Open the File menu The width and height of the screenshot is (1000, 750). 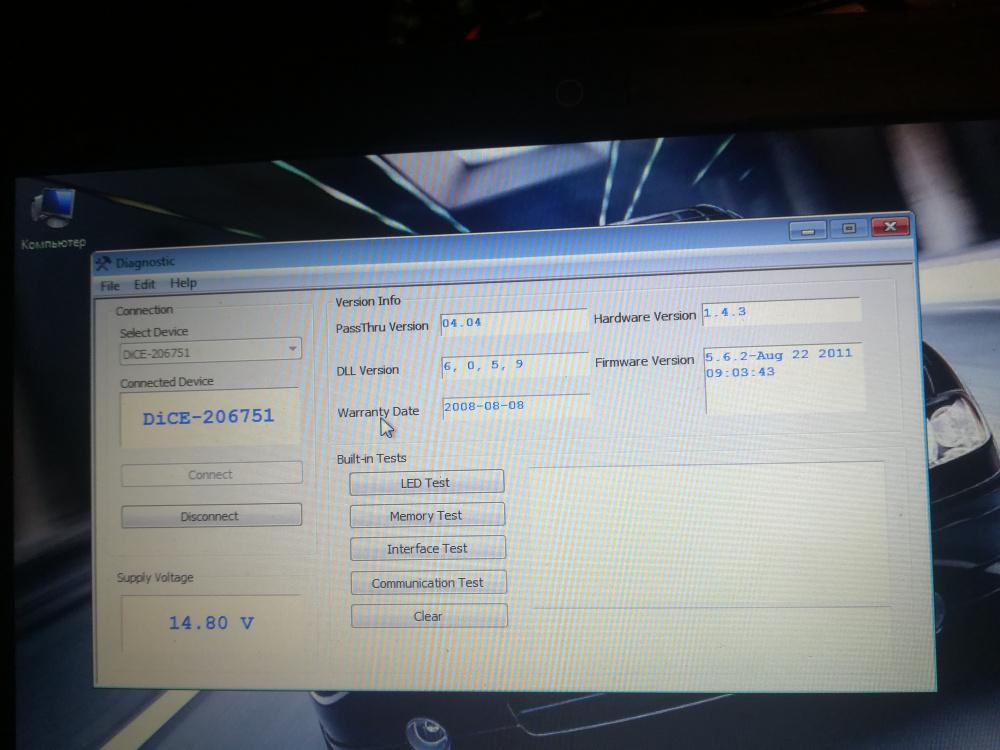pyautogui.click(x=110, y=286)
